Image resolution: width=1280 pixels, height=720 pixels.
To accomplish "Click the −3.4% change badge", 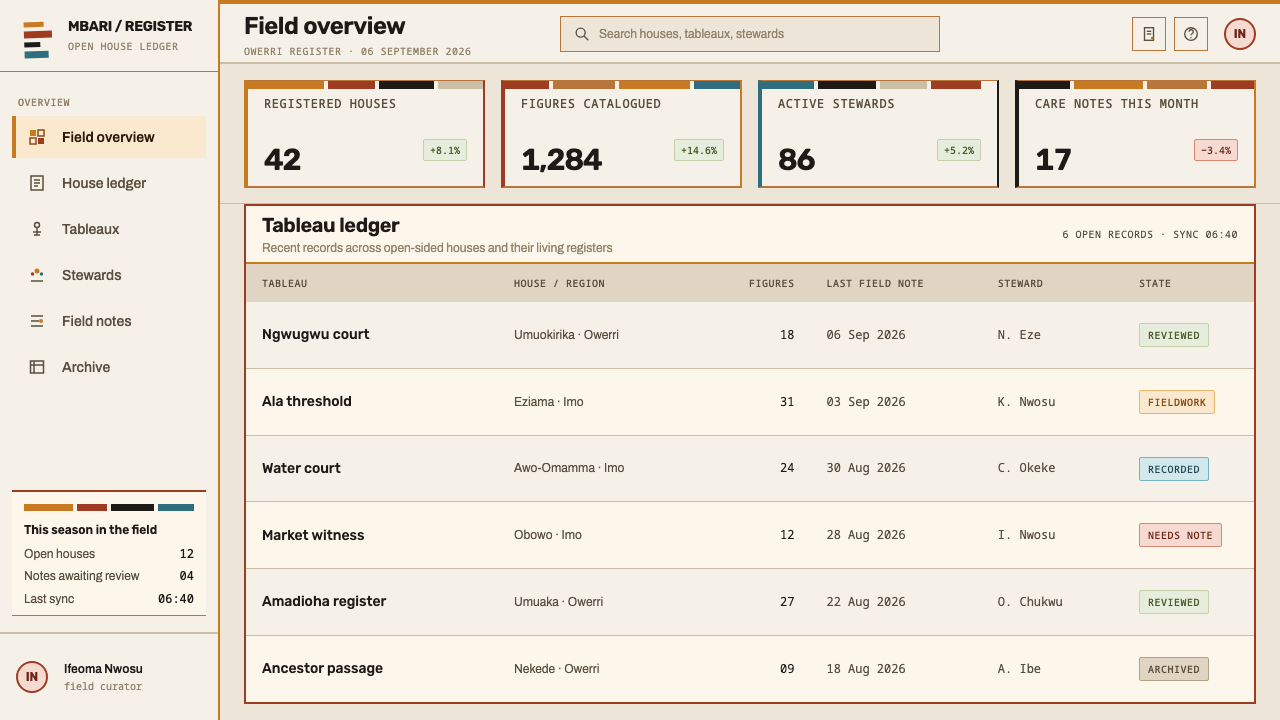I will (1216, 150).
